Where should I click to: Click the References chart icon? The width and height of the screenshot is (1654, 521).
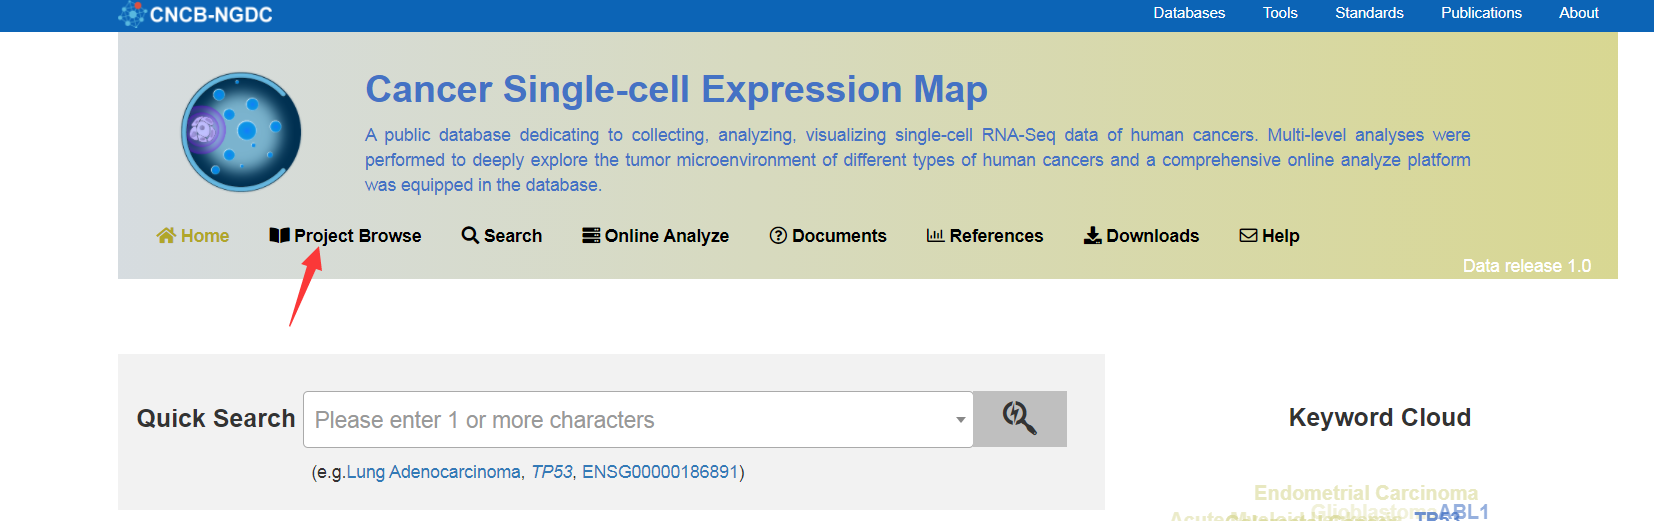pyautogui.click(x=935, y=235)
